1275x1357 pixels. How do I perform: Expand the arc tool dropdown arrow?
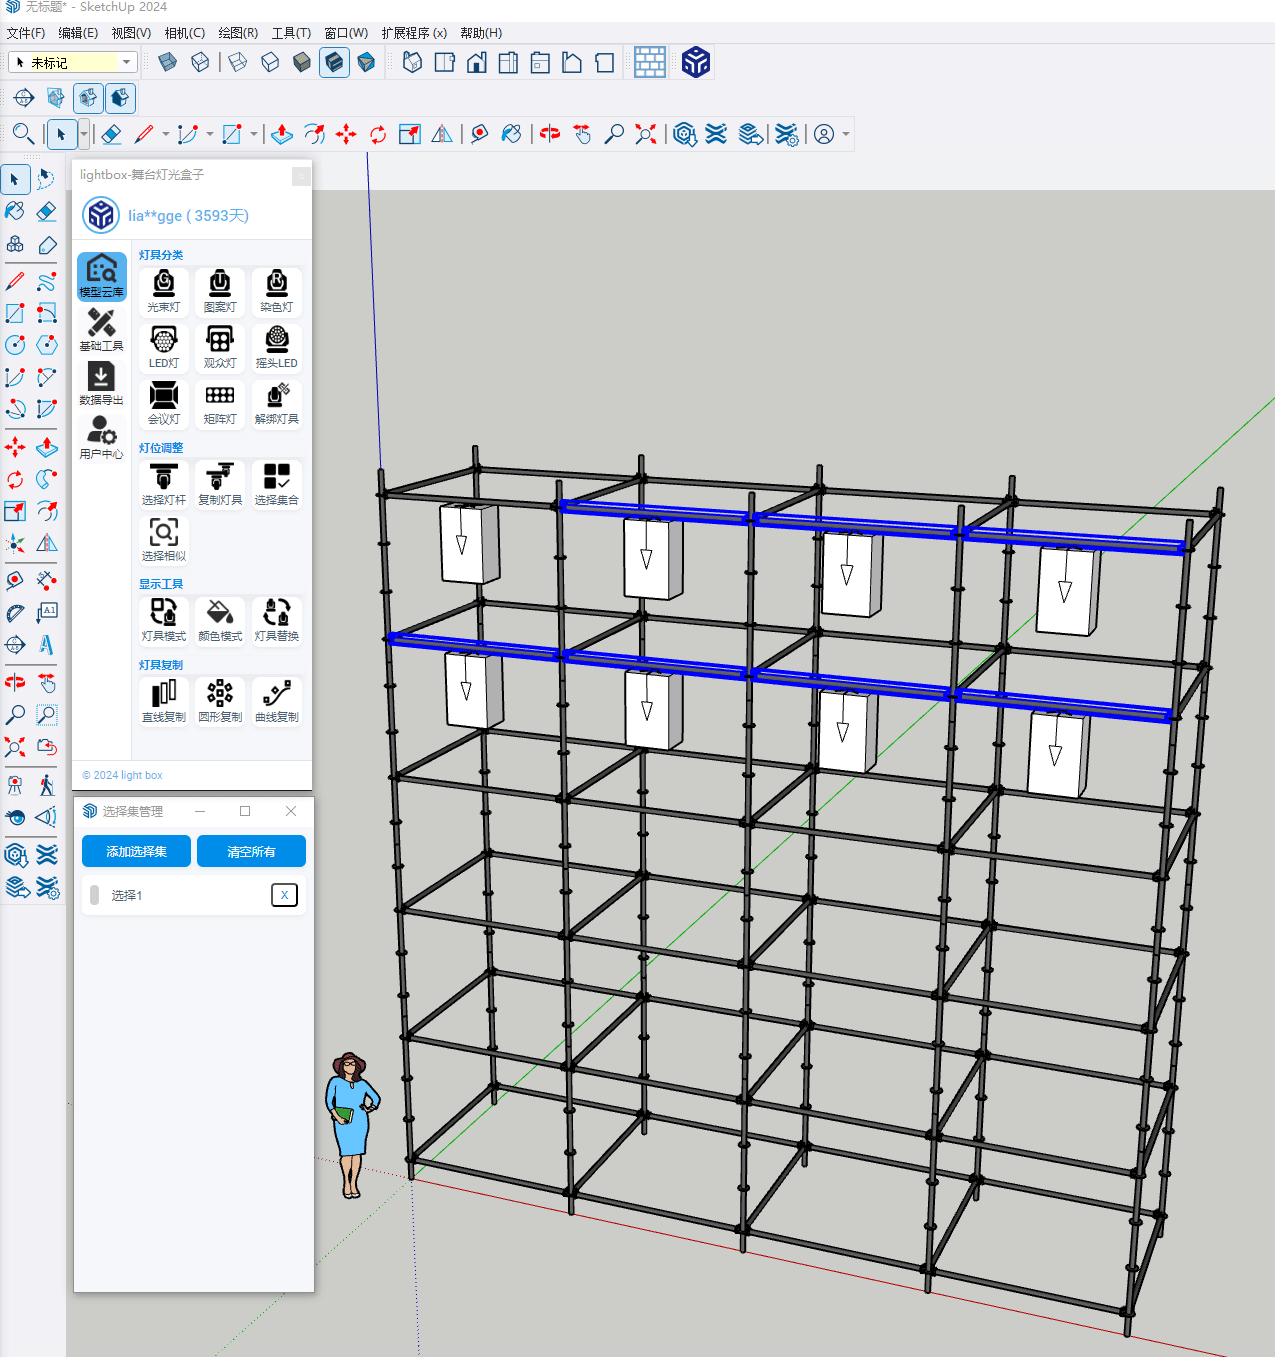210,134
